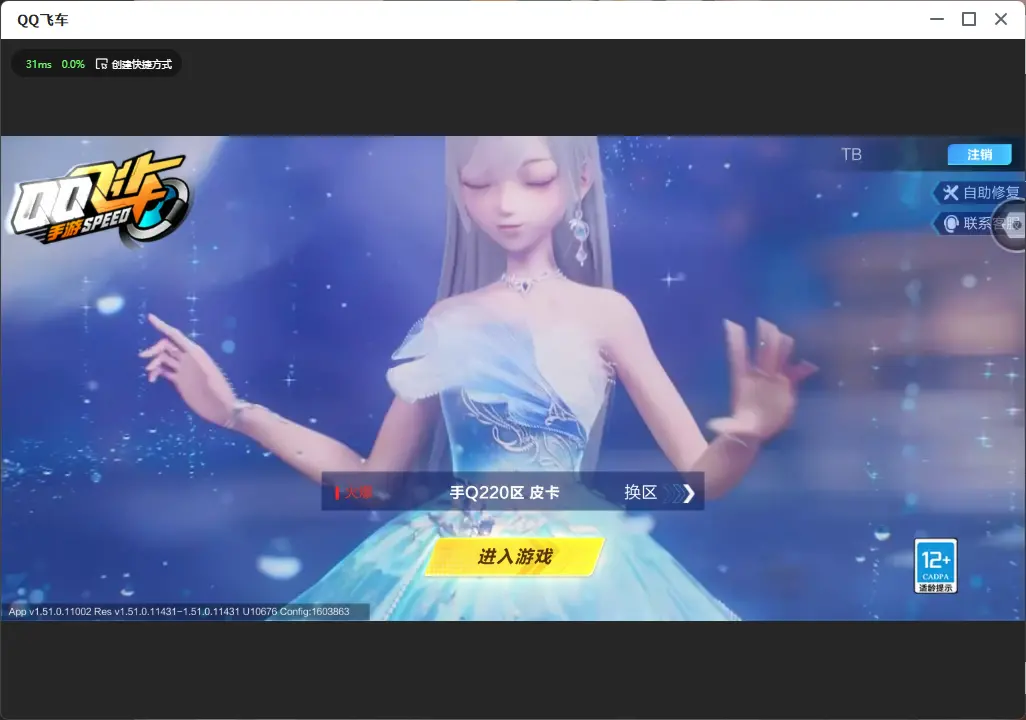Select the 手Q220区 皮卡 server name

[x=504, y=492]
